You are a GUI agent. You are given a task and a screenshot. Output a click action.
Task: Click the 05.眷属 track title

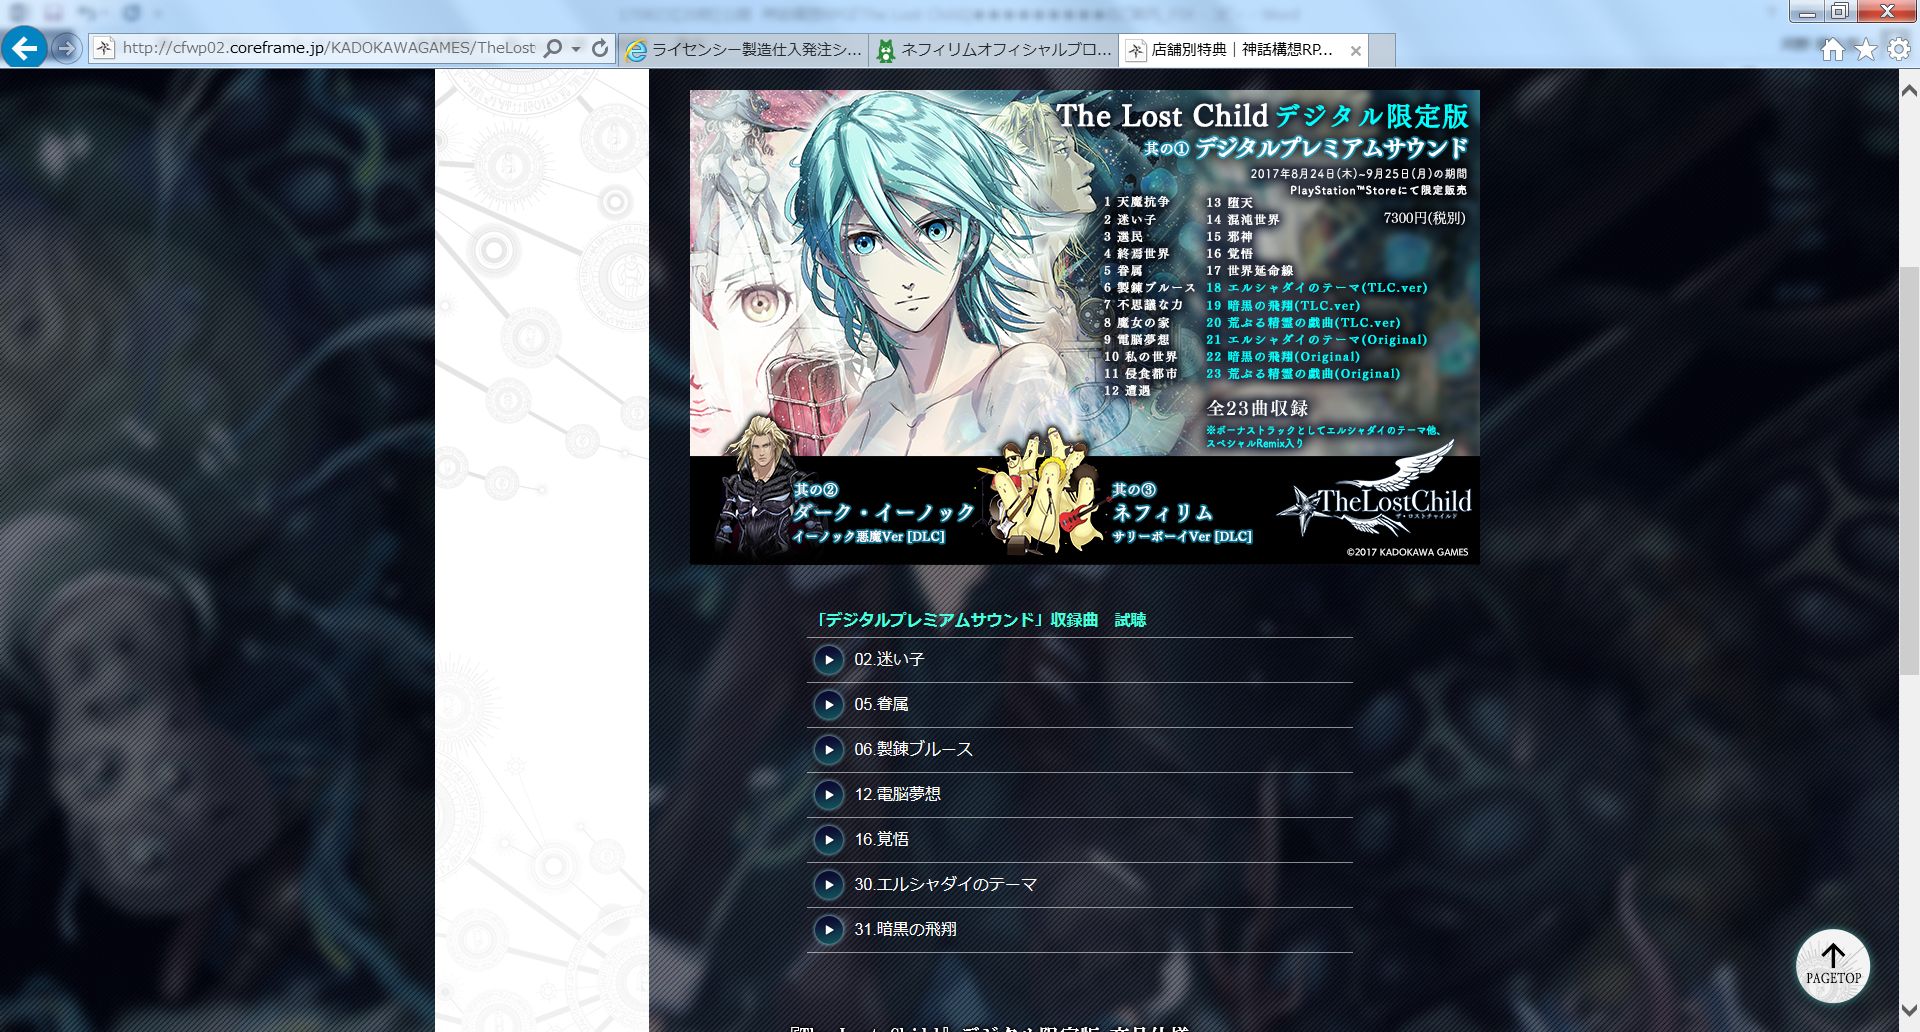pyautogui.click(x=881, y=705)
